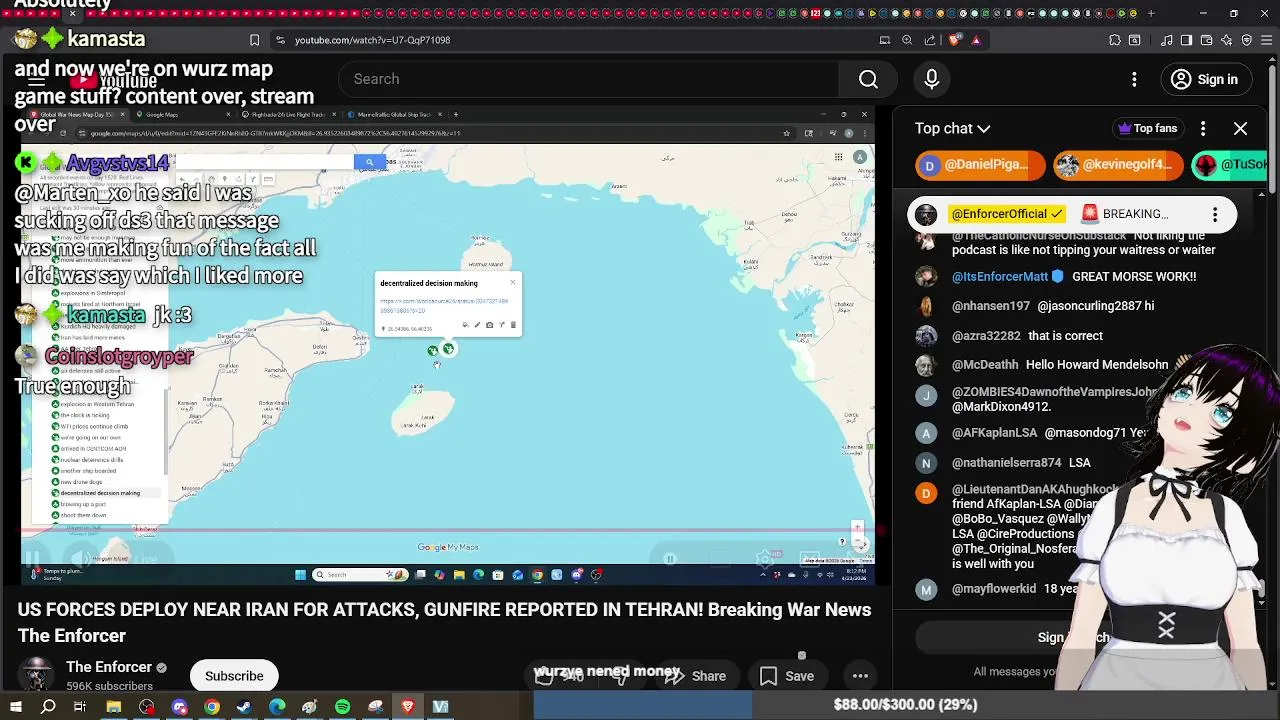Open a new browser tab with plus

[1151, 13]
